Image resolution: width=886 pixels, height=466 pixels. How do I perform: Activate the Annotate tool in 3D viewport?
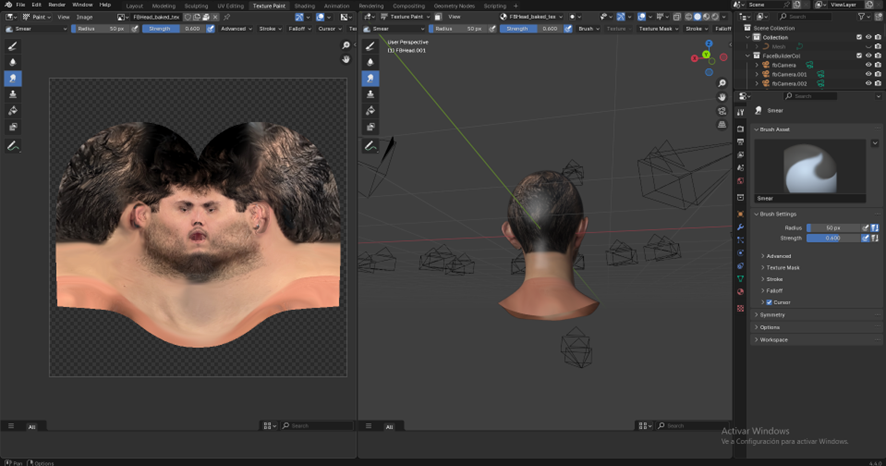pyautogui.click(x=371, y=145)
